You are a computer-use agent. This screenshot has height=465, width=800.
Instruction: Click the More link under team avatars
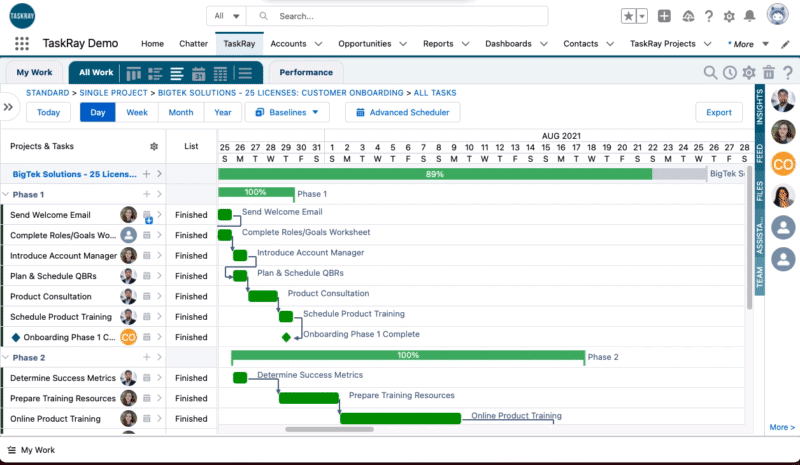tap(782, 427)
